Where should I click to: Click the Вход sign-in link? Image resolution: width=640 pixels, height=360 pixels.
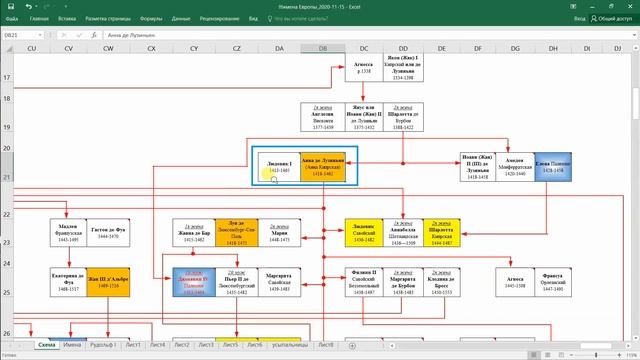(x=579, y=19)
